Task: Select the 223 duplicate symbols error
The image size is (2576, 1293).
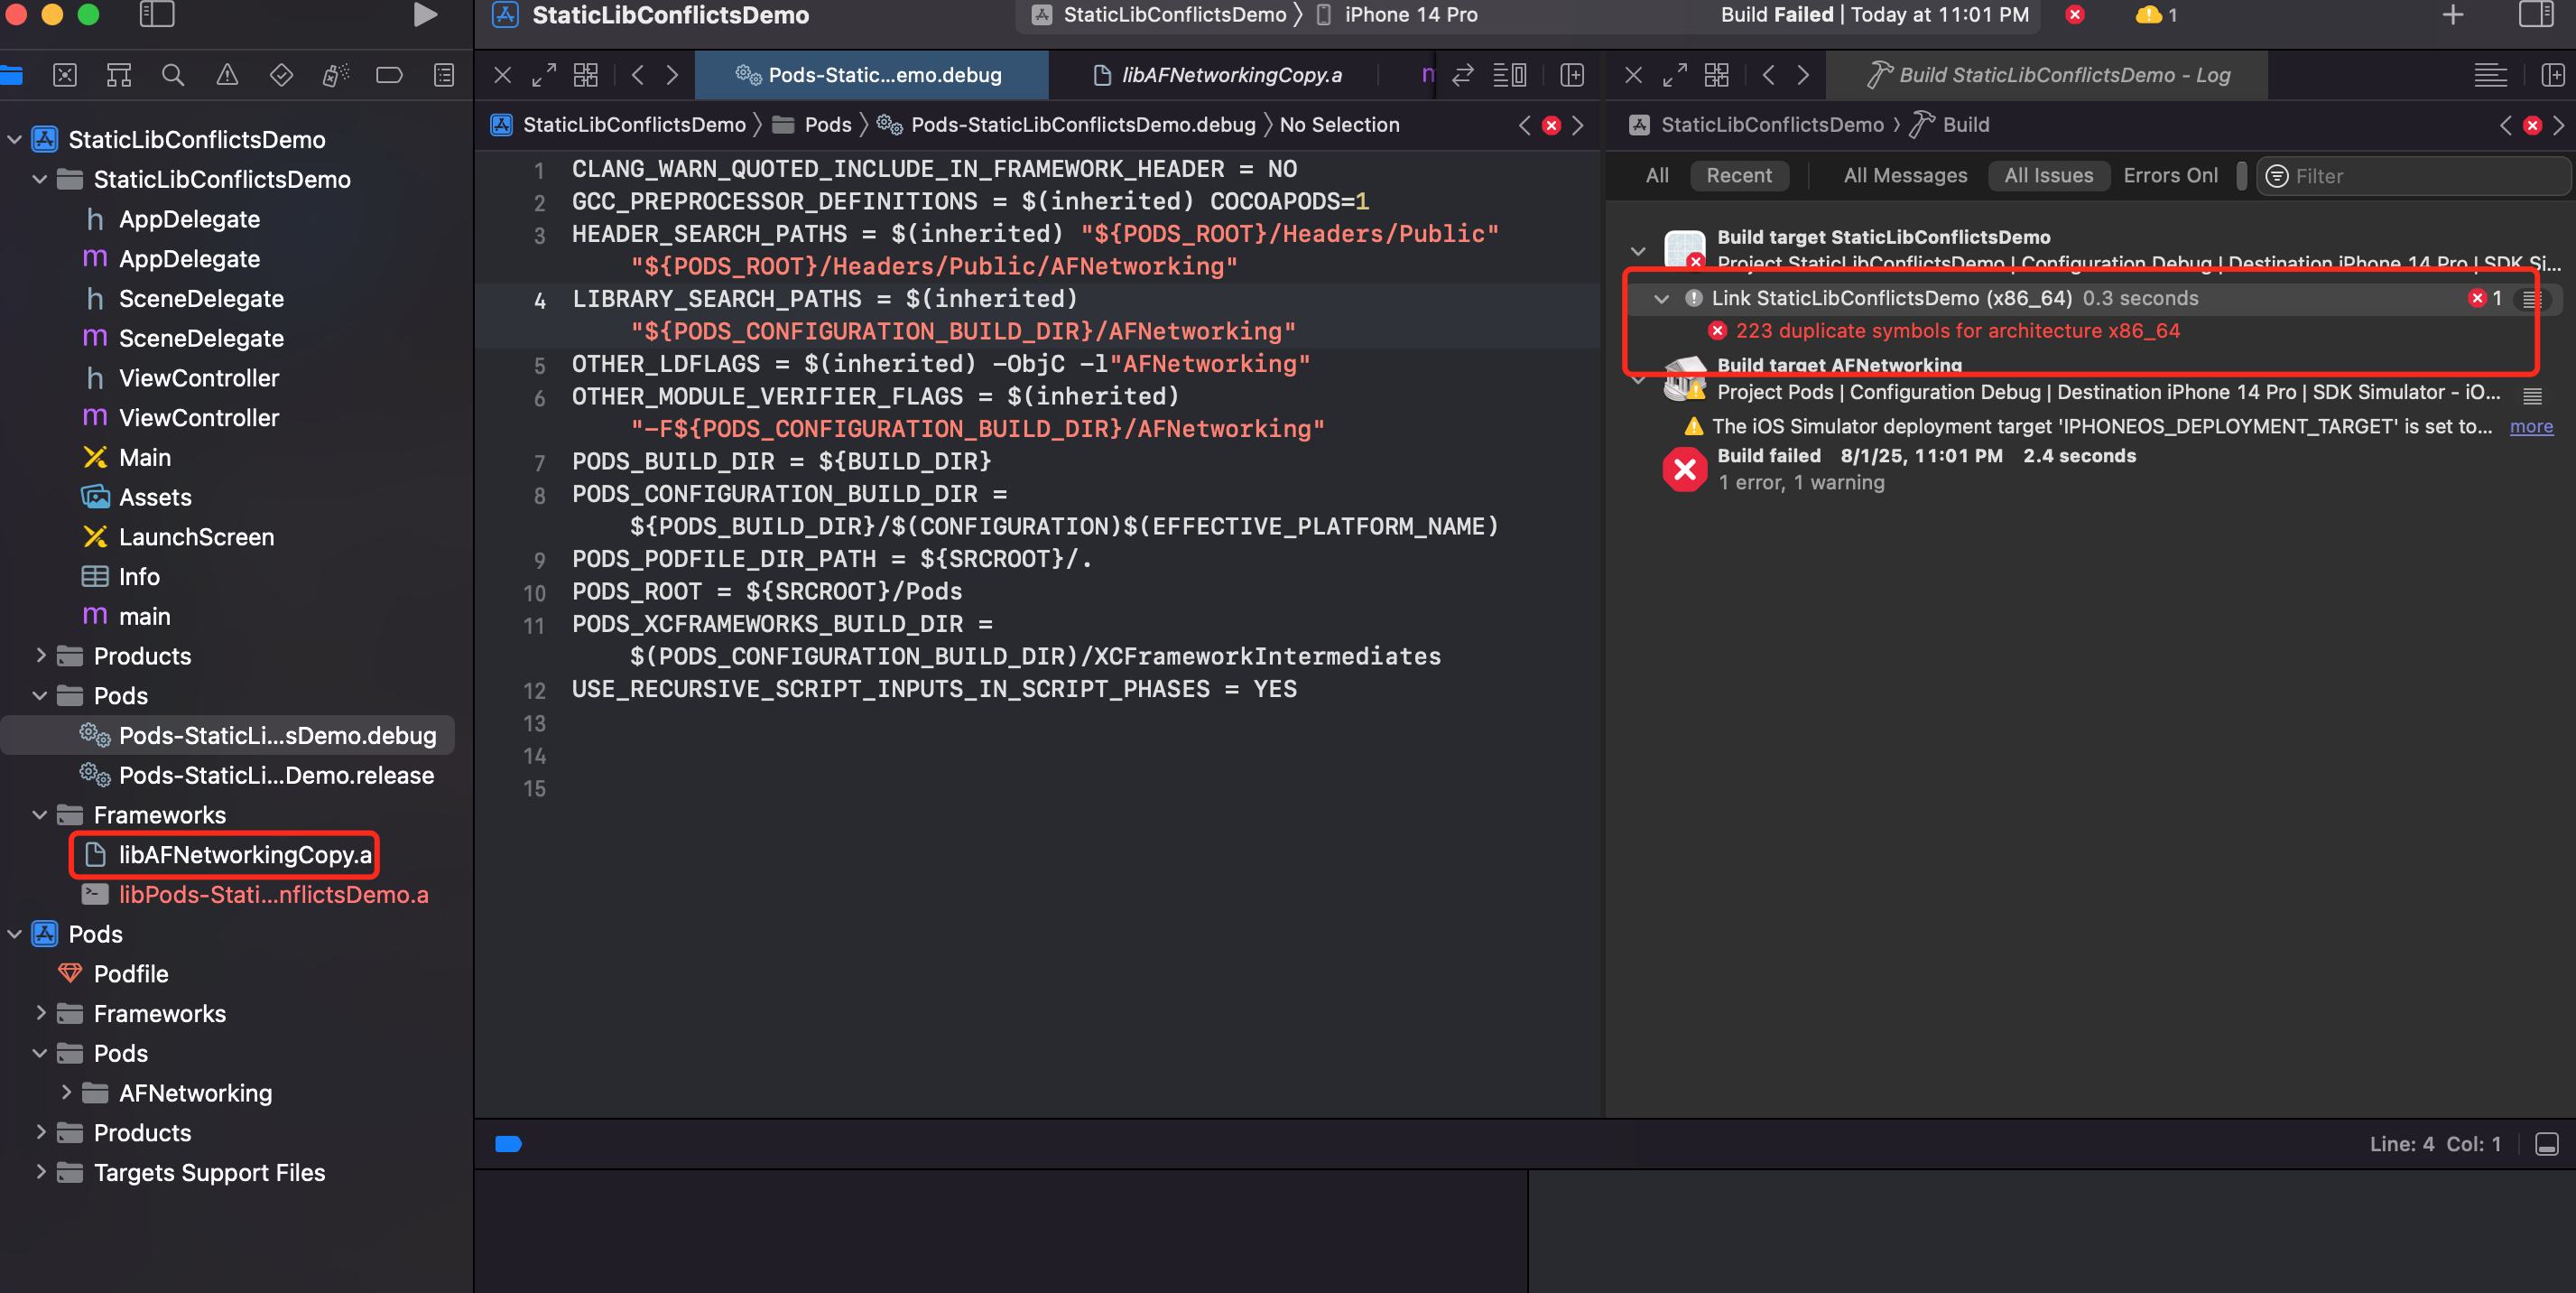Action: point(1957,331)
